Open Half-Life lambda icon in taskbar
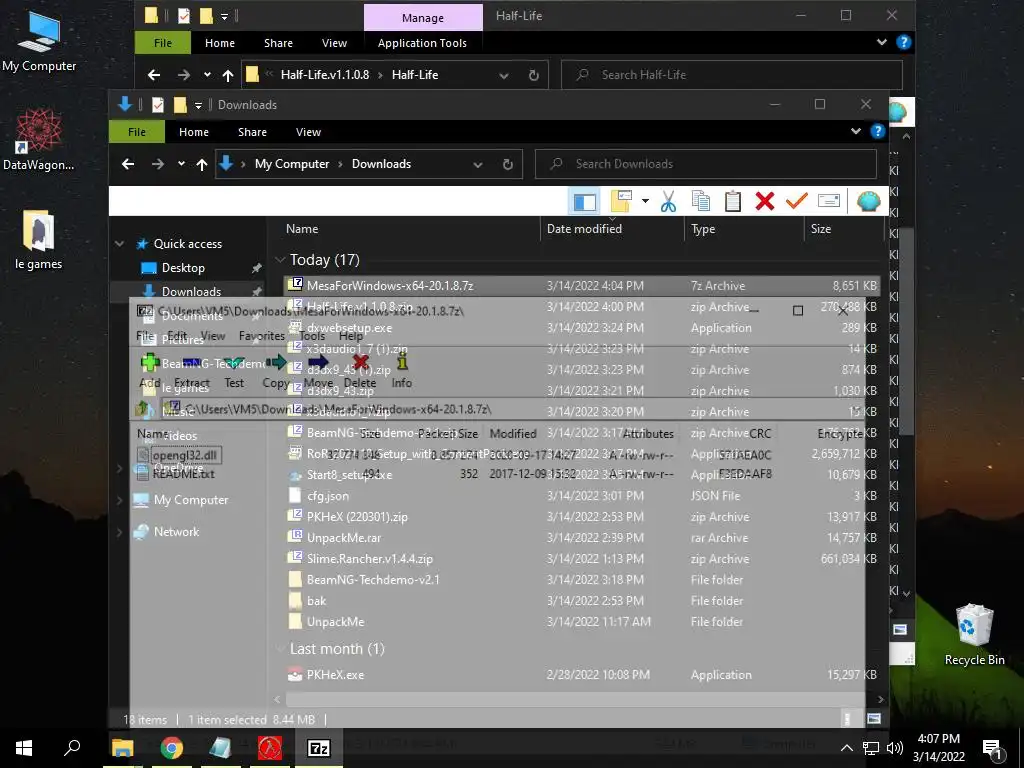 click(x=270, y=748)
